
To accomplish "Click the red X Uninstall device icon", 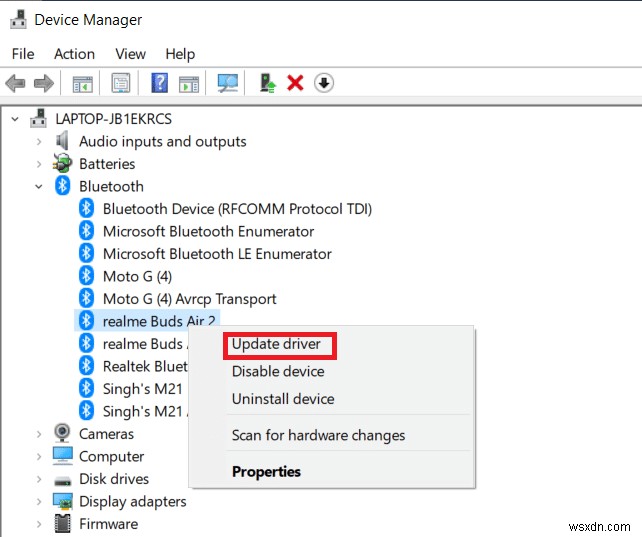I will click(x=295, y=83).
